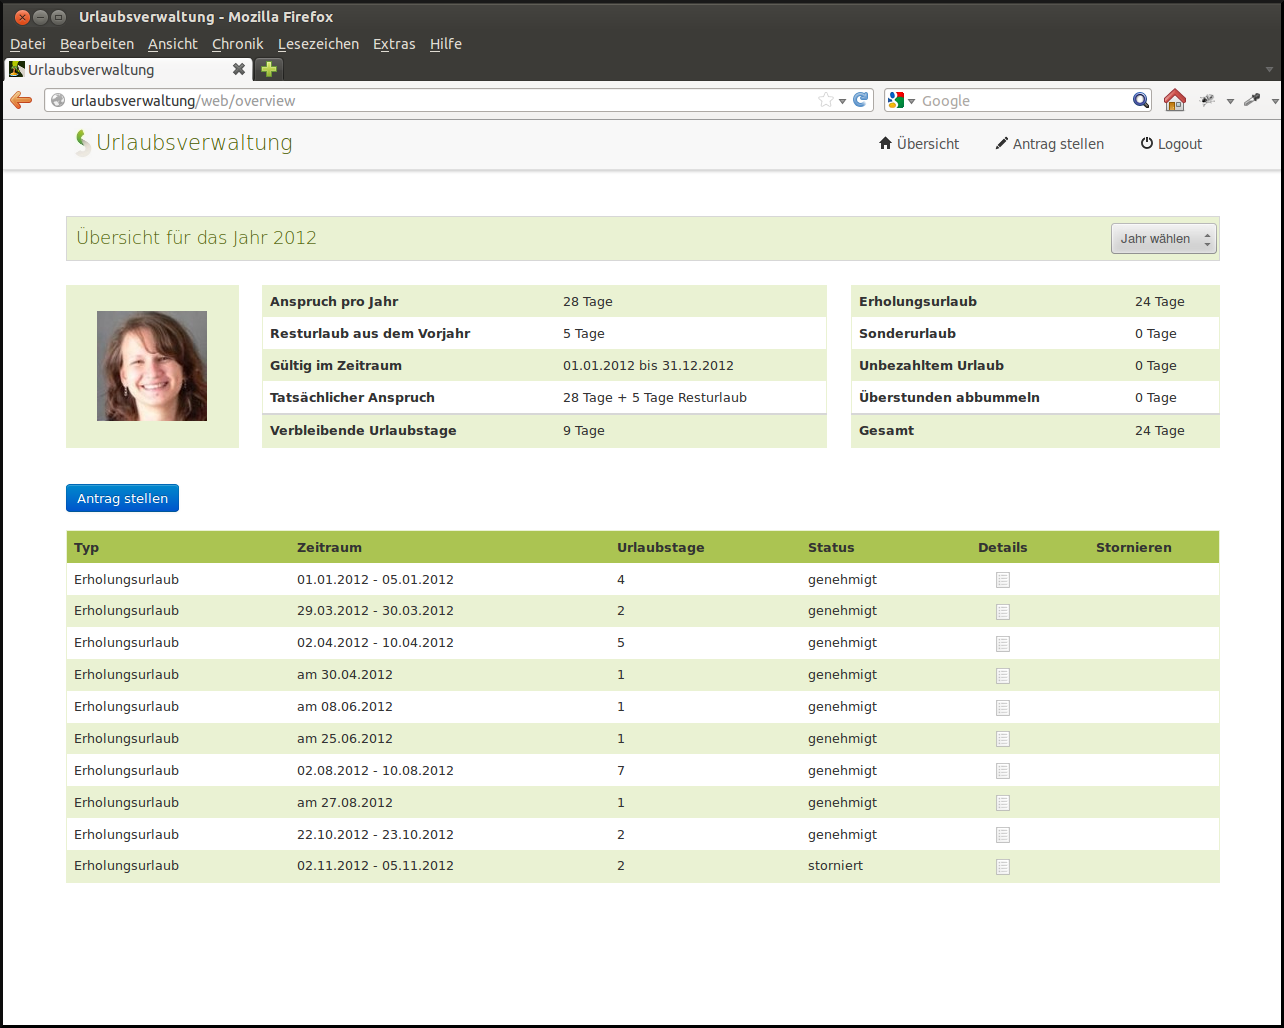1284x1028 pixels.
Task: Expand the bug extension dropdown arrow
Action: pos(1230,101)
